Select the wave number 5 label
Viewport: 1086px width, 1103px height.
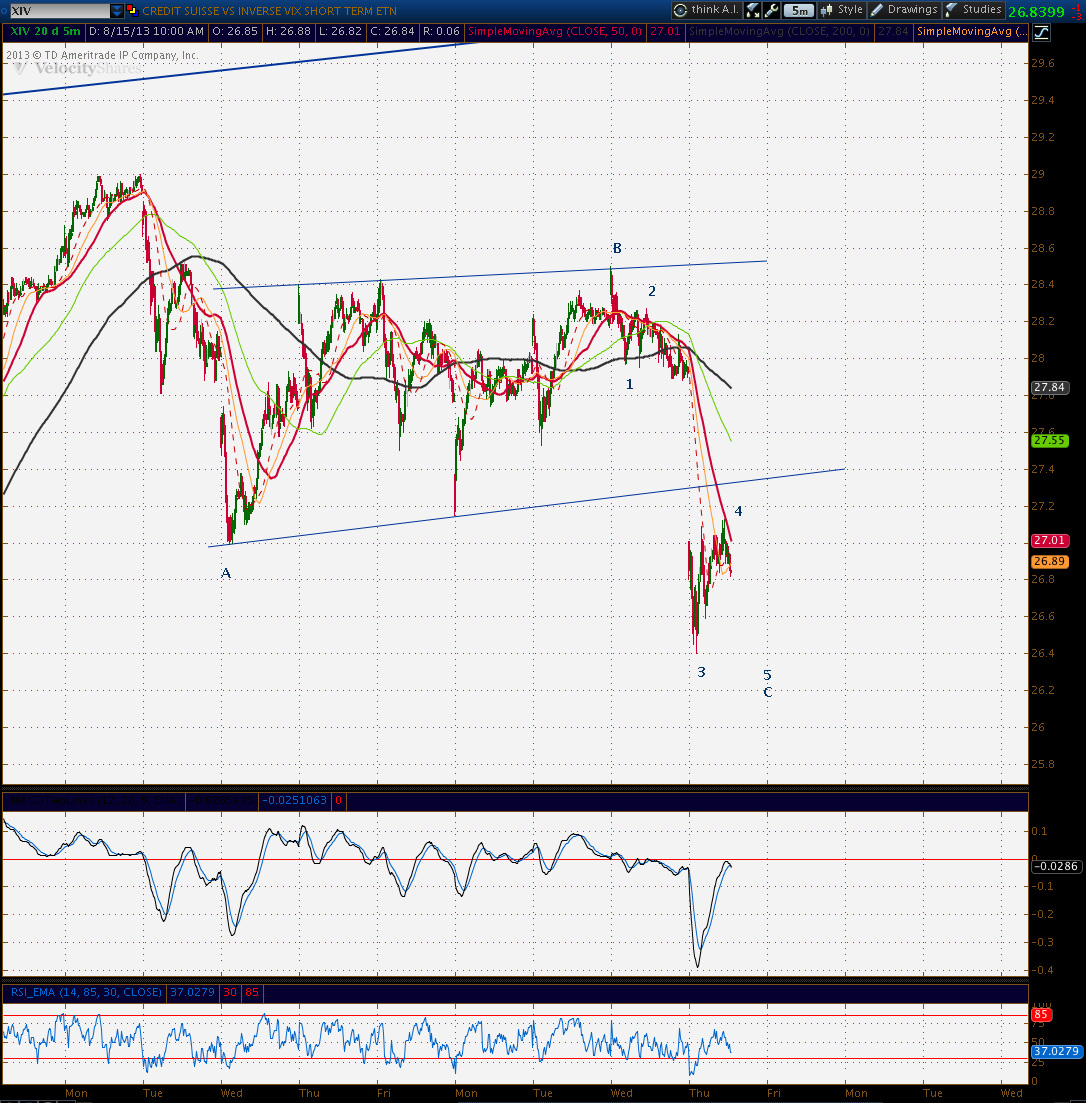[767, 675]
